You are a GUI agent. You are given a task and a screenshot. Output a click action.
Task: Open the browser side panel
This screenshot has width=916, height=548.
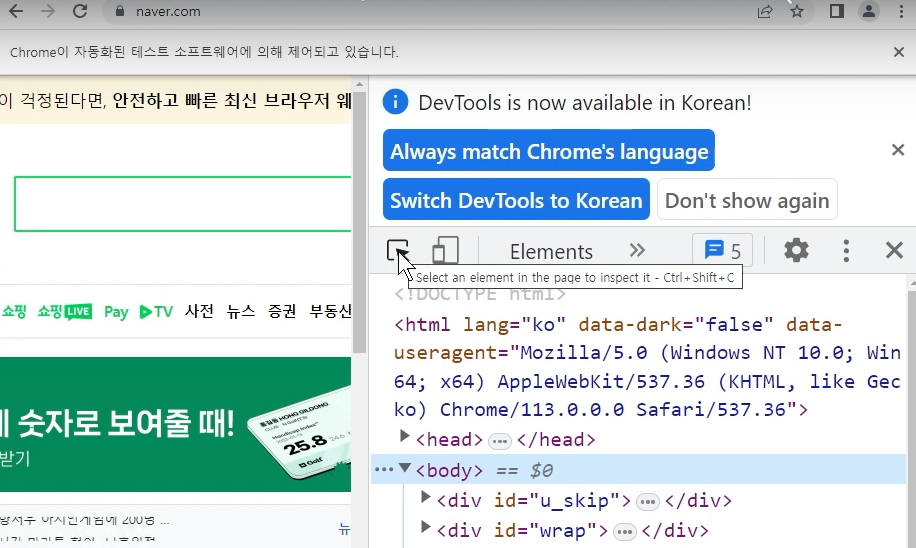pyautogui.click(x=837, y=11)
